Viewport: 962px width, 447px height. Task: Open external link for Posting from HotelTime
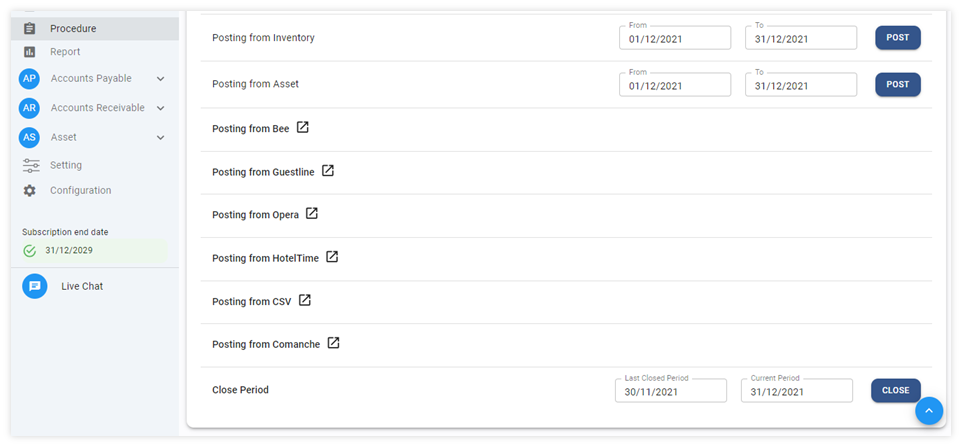(x=332, y=257)
